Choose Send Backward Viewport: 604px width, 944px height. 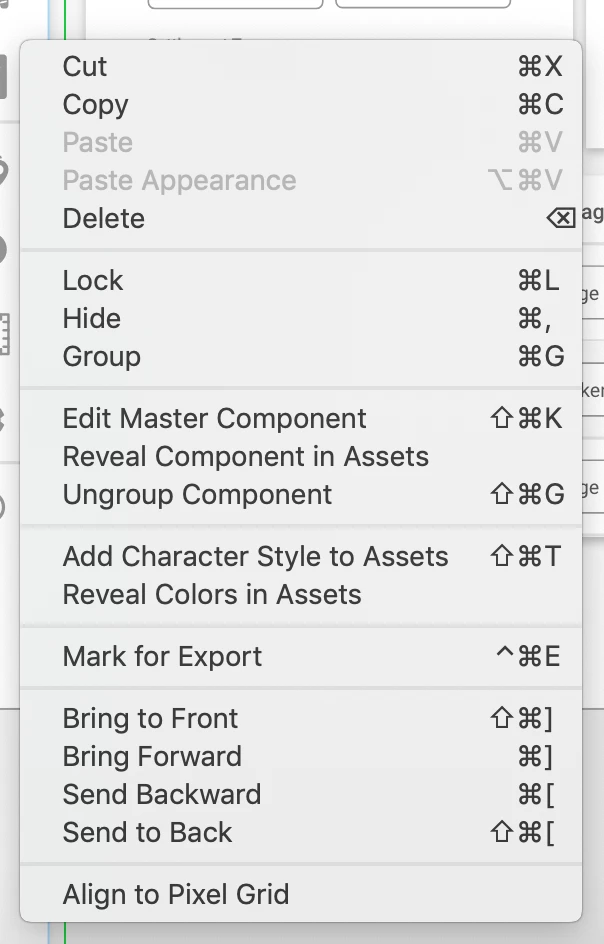point(161,795)
